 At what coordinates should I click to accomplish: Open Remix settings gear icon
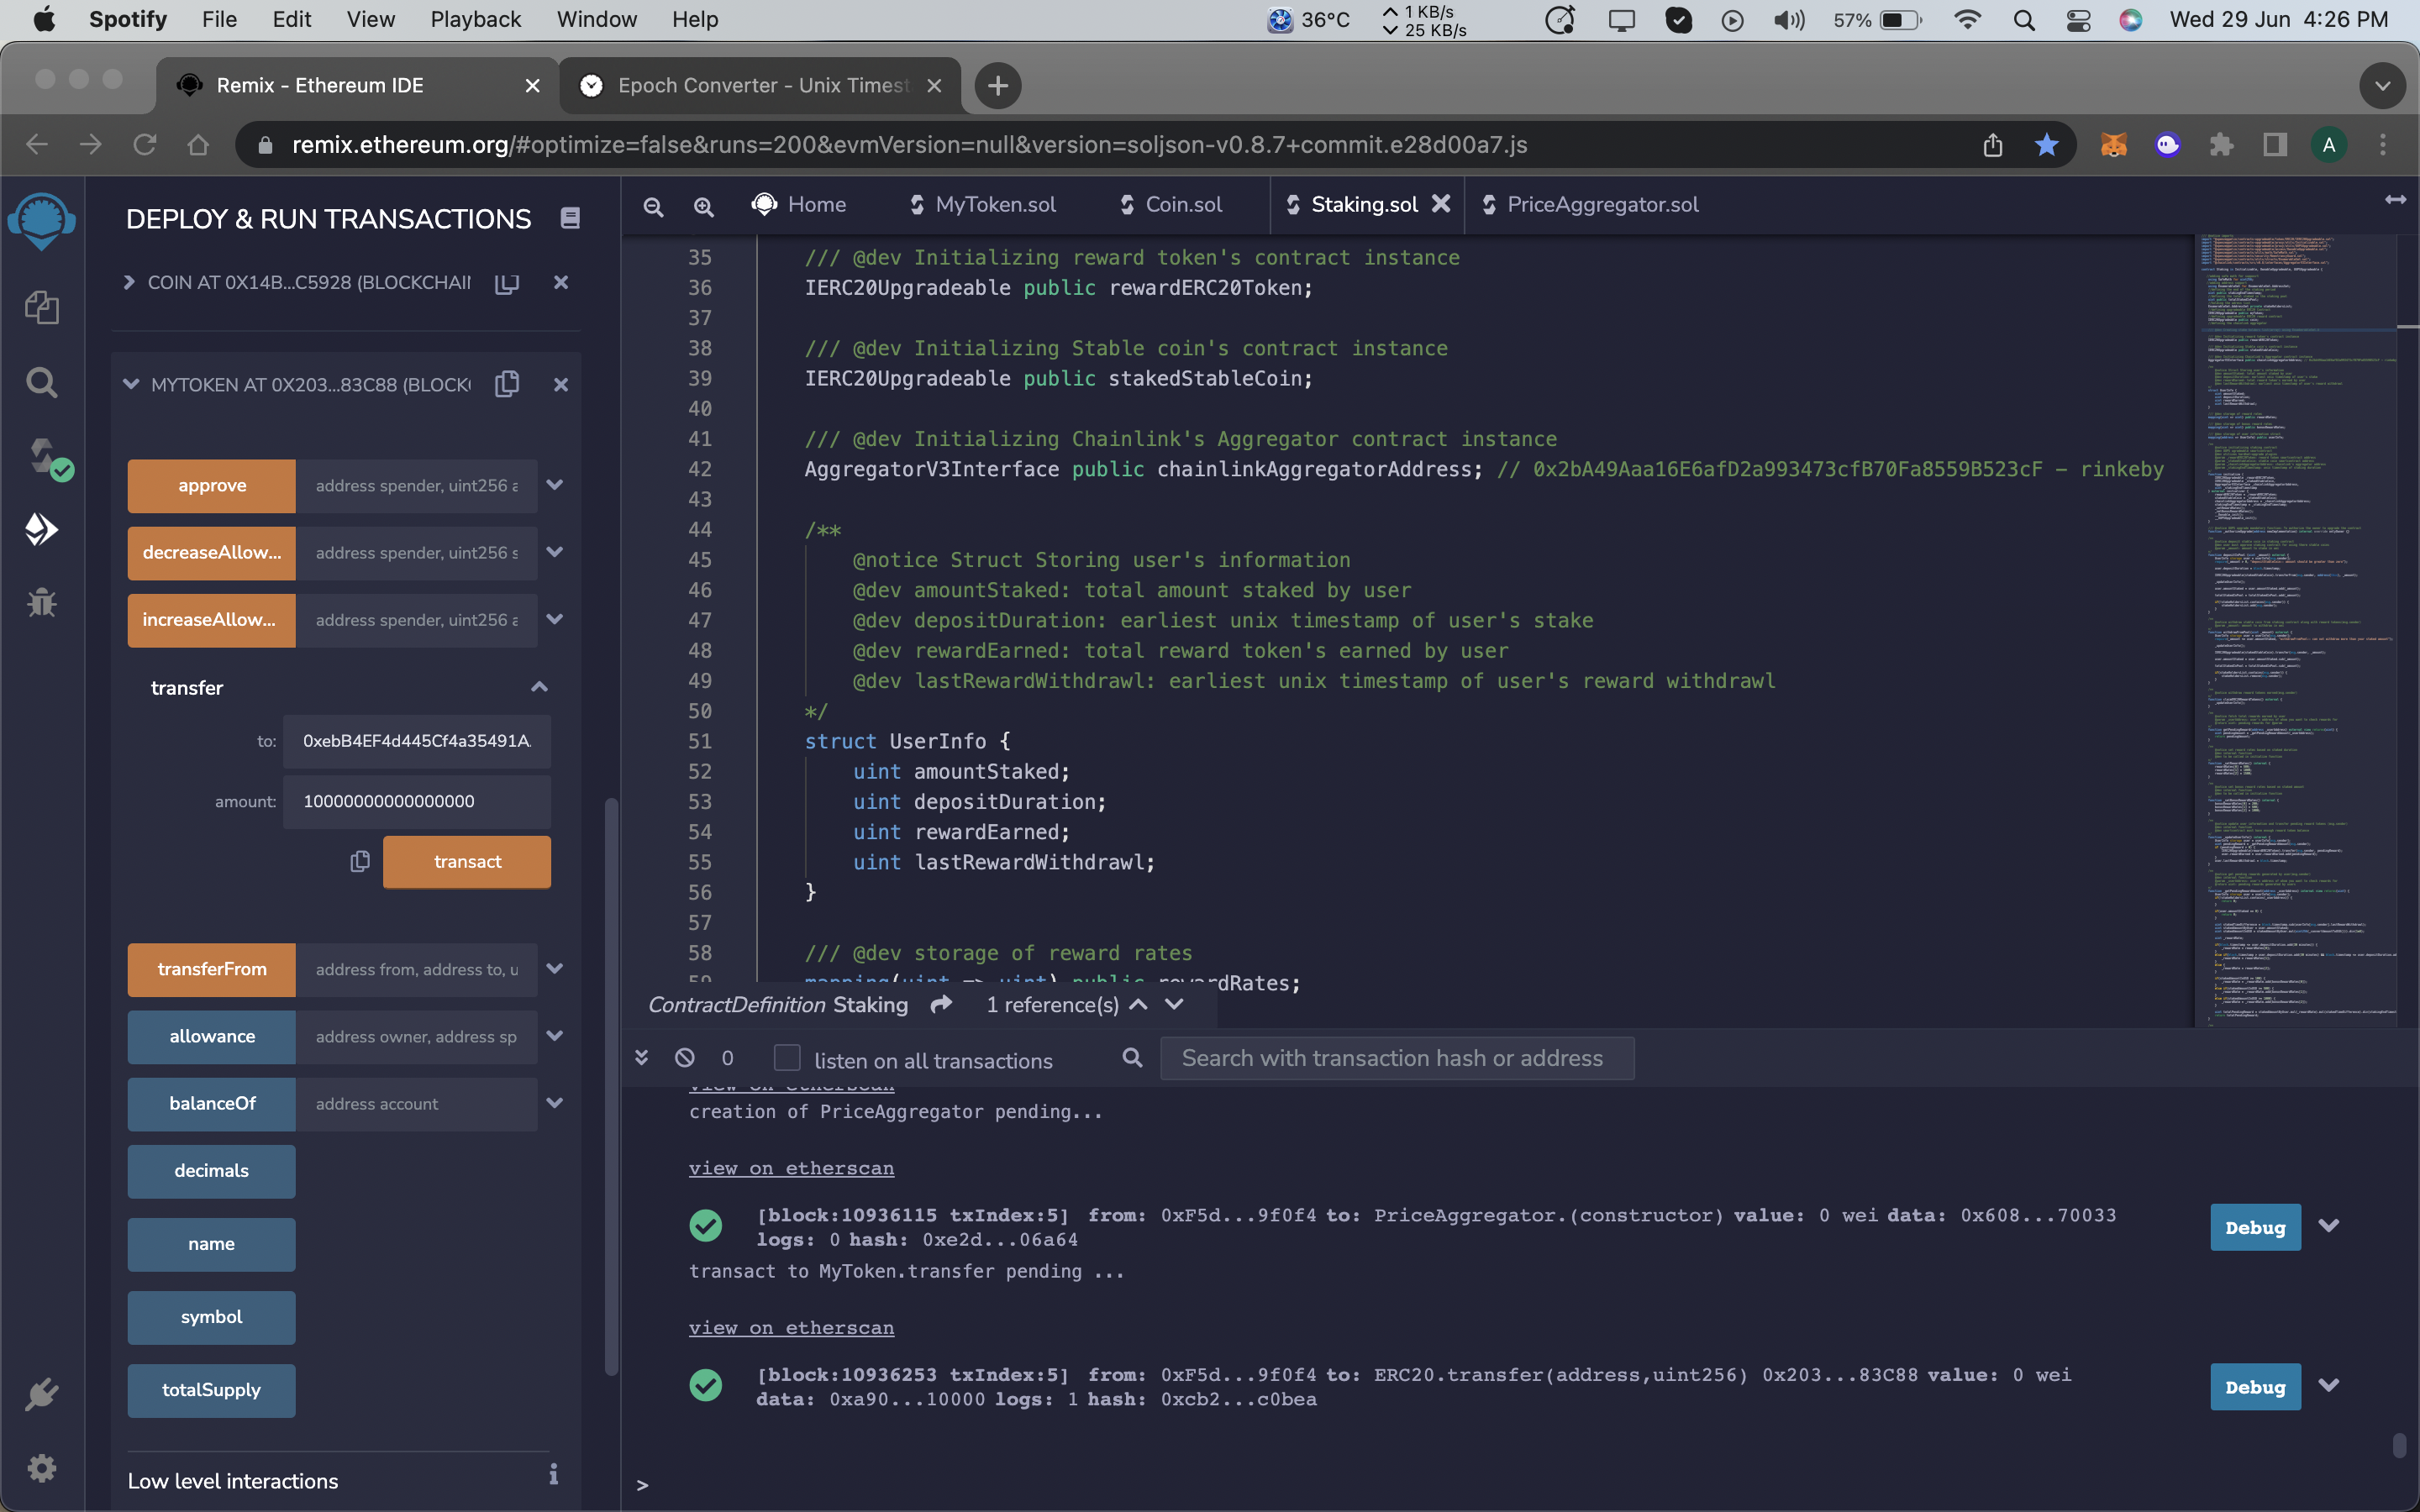click(x=41, y=1467)
